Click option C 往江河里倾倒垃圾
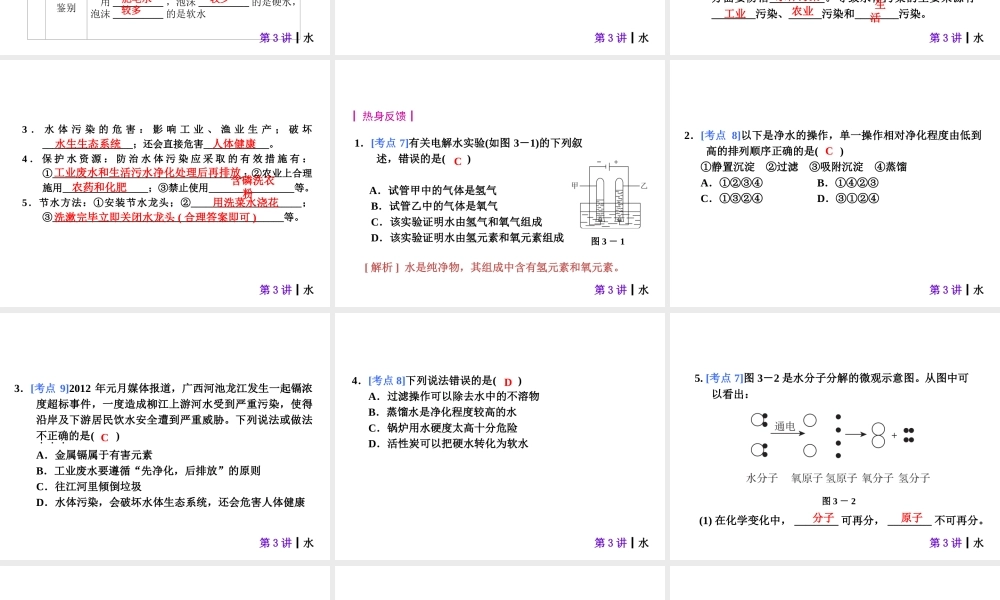The image size is (1000, 600). (x=89, y=487)
